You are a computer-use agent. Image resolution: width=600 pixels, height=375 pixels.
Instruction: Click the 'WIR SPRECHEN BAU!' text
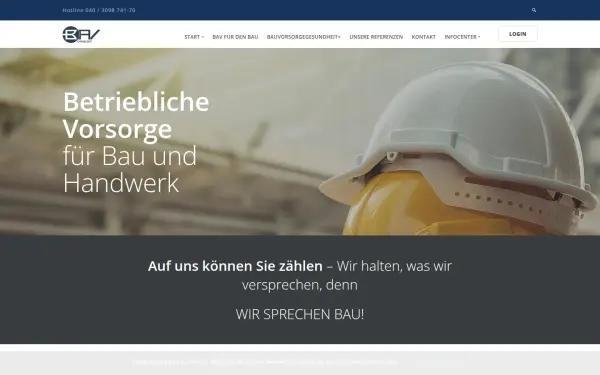pyautogui.click(x=300, y=314)
